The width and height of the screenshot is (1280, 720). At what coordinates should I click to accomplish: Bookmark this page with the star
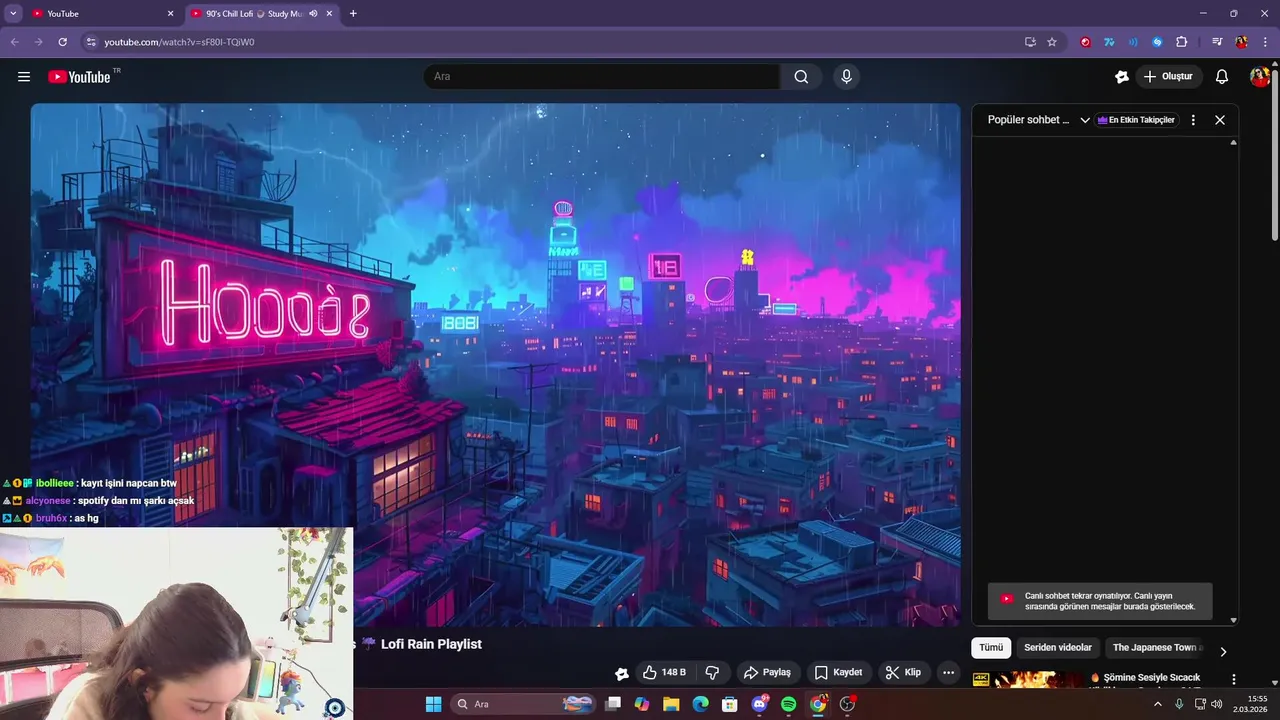pyautogui.click(x=1052, y=42)
